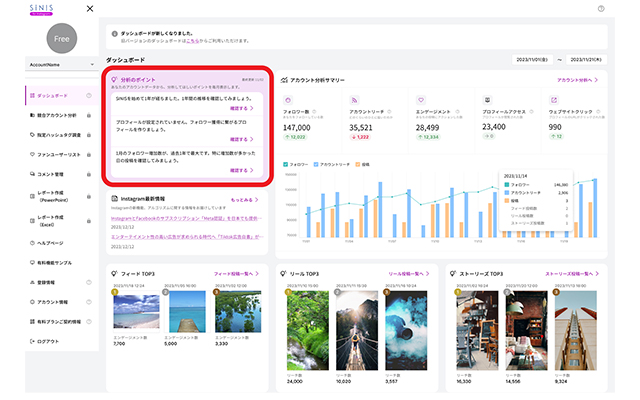This screenshot has height=400, width=640.
Task: Follow the こちら link in the notice banner
Action: tap(193, 41)
